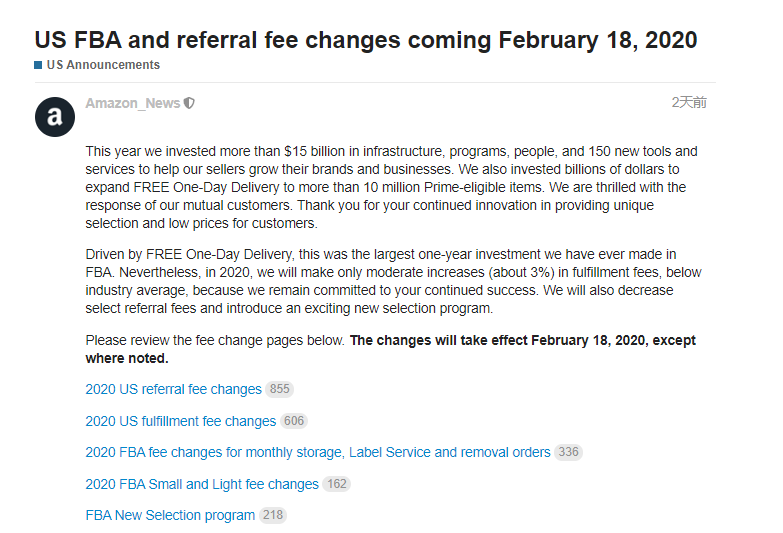The height and width of the screenshot is (533, 783).
Task: Click the 606 click-count badge
Action: click(294, 421)
